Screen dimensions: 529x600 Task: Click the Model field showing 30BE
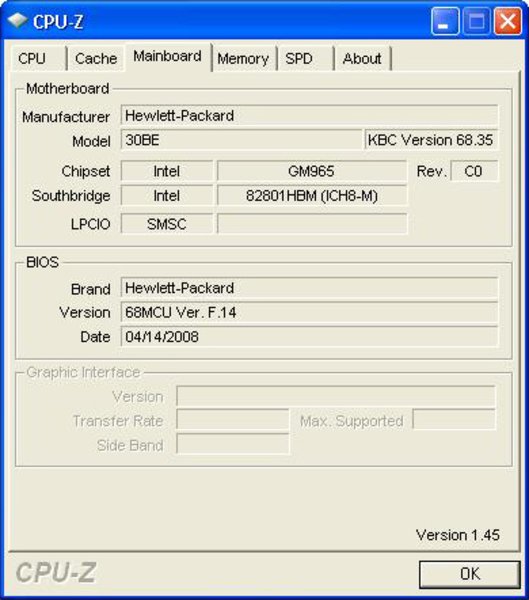point(241,140)
